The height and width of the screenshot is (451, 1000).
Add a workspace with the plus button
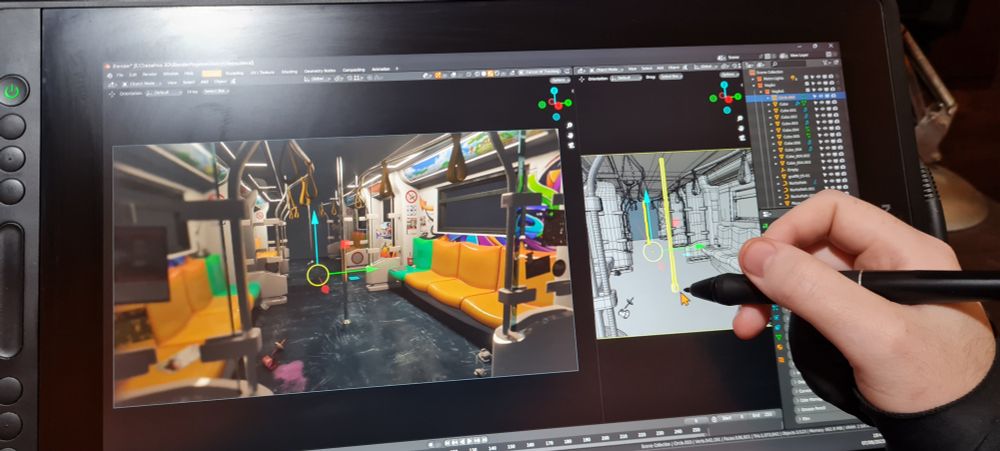(x=397, y=68)
